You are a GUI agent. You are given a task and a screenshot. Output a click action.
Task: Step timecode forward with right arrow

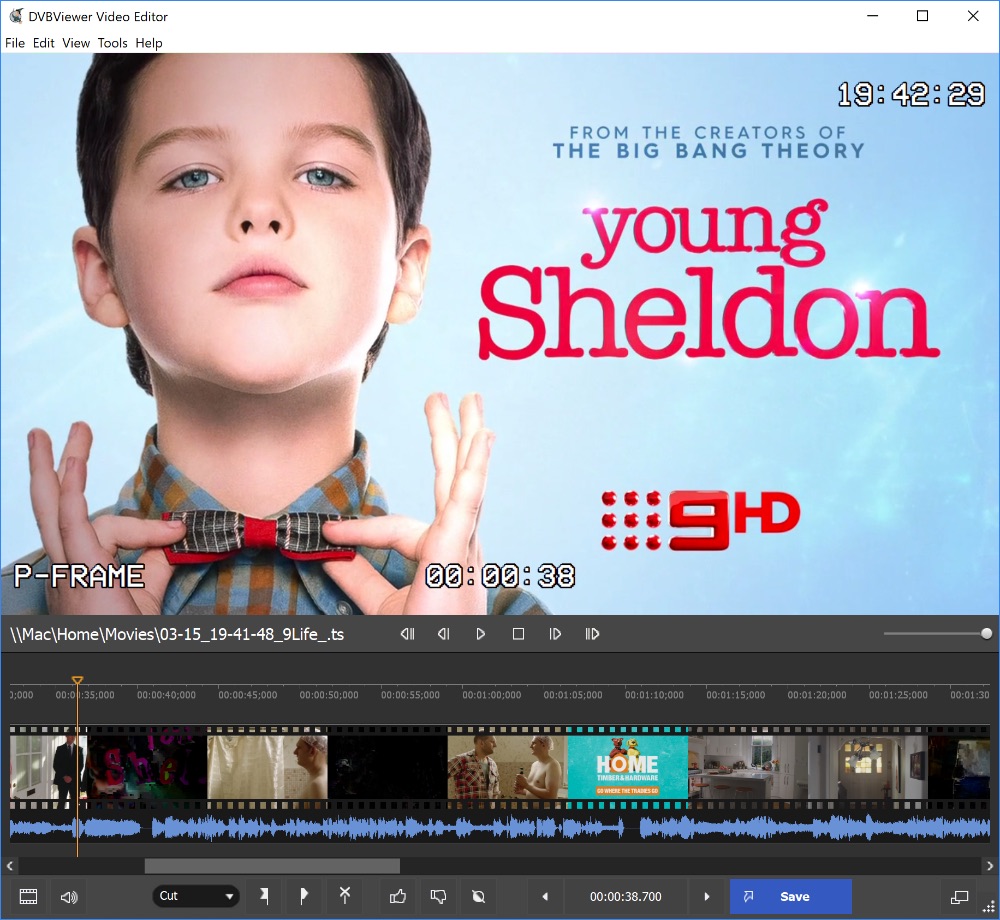tap(707, 896)
